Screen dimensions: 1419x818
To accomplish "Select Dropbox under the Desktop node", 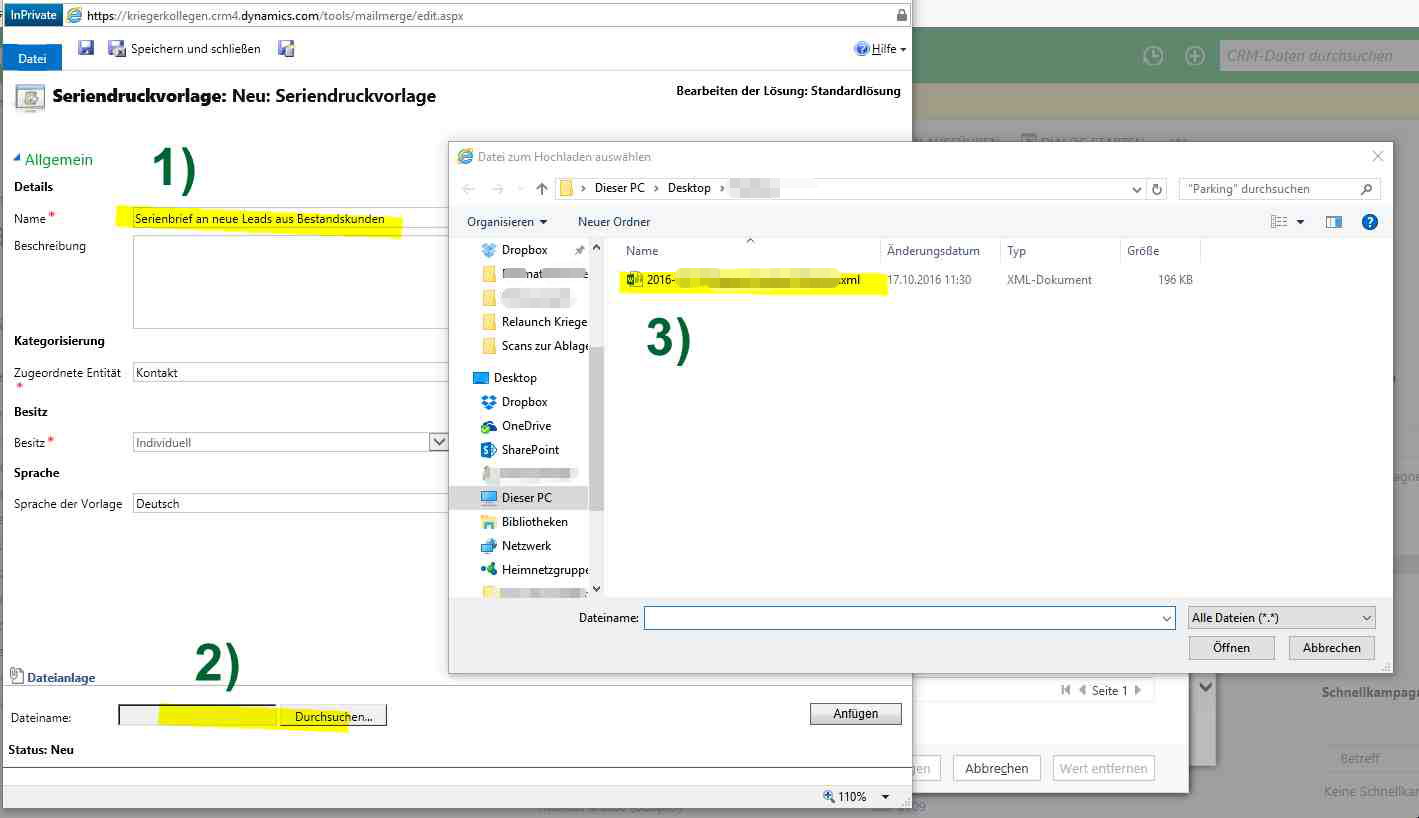I will 514,402.
